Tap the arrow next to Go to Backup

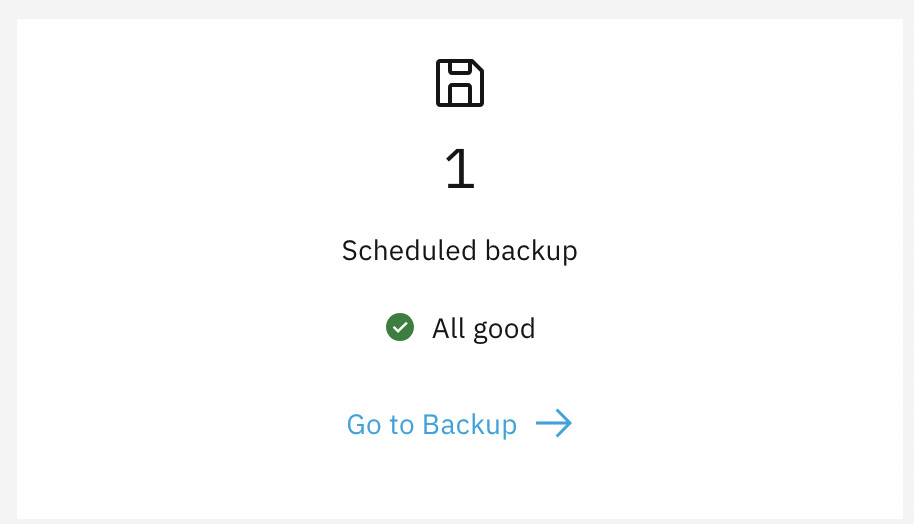(x=554, y=423)
